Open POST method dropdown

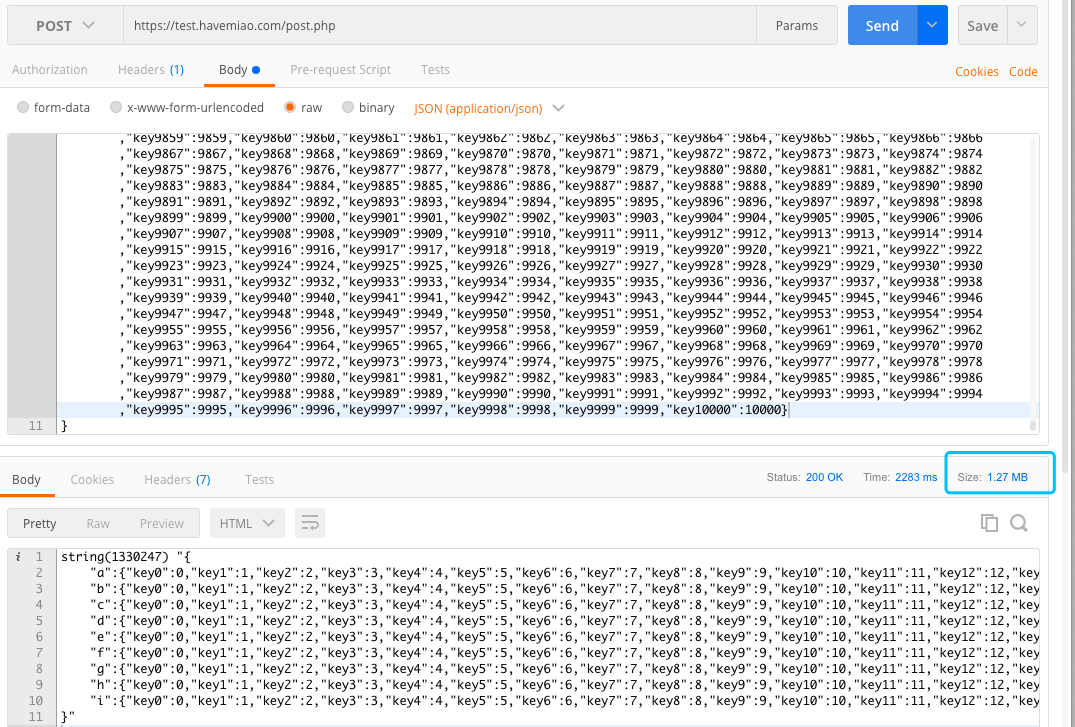point(65,25)
